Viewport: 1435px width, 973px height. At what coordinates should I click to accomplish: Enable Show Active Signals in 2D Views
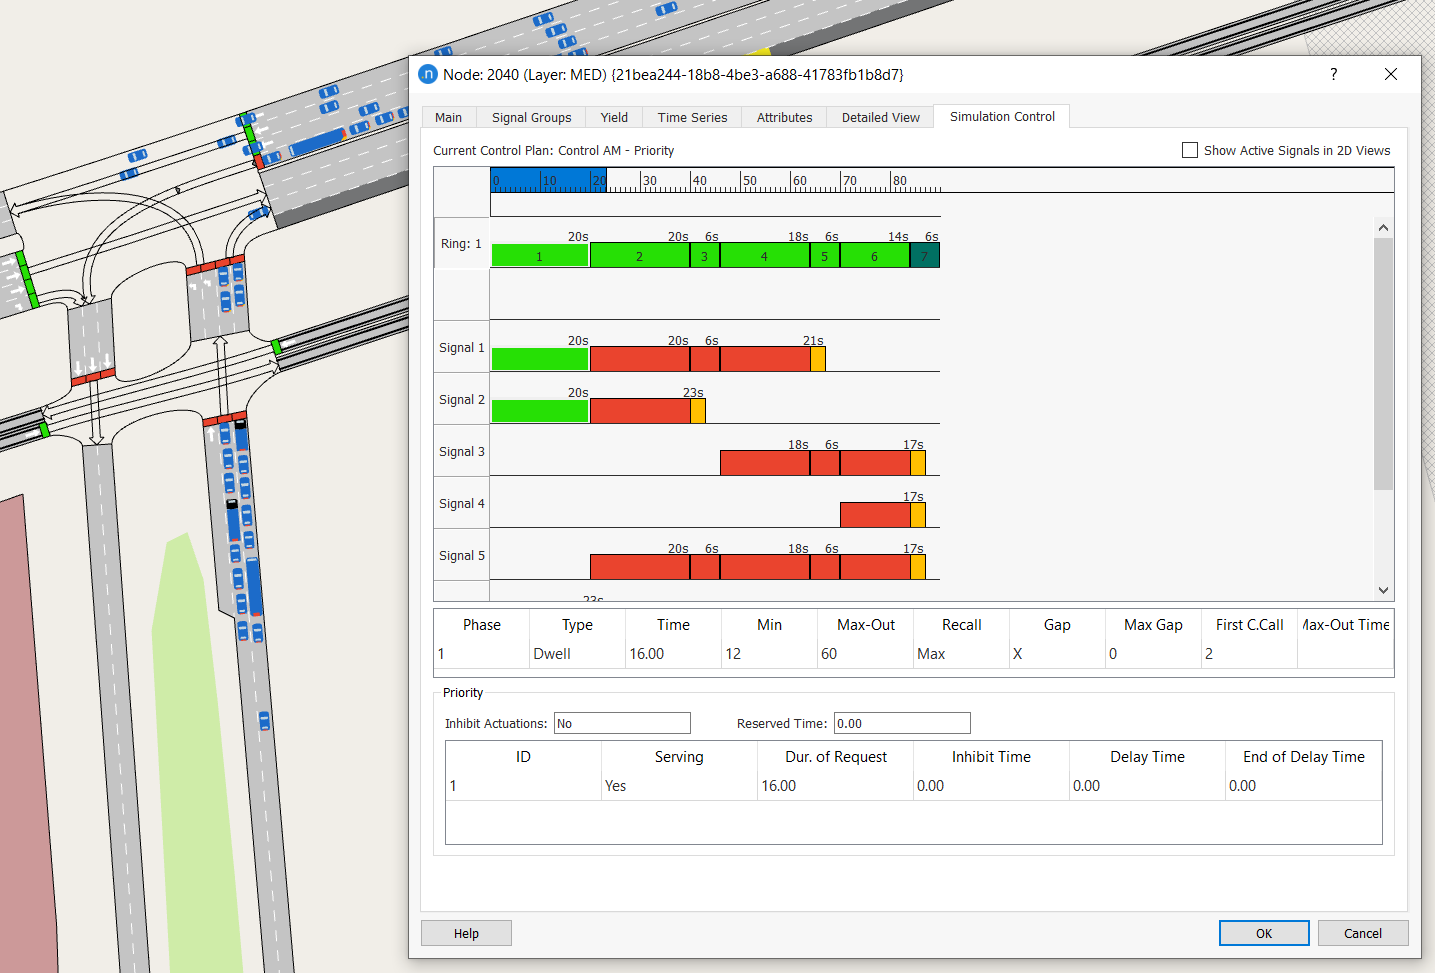tap(1190, 150)
